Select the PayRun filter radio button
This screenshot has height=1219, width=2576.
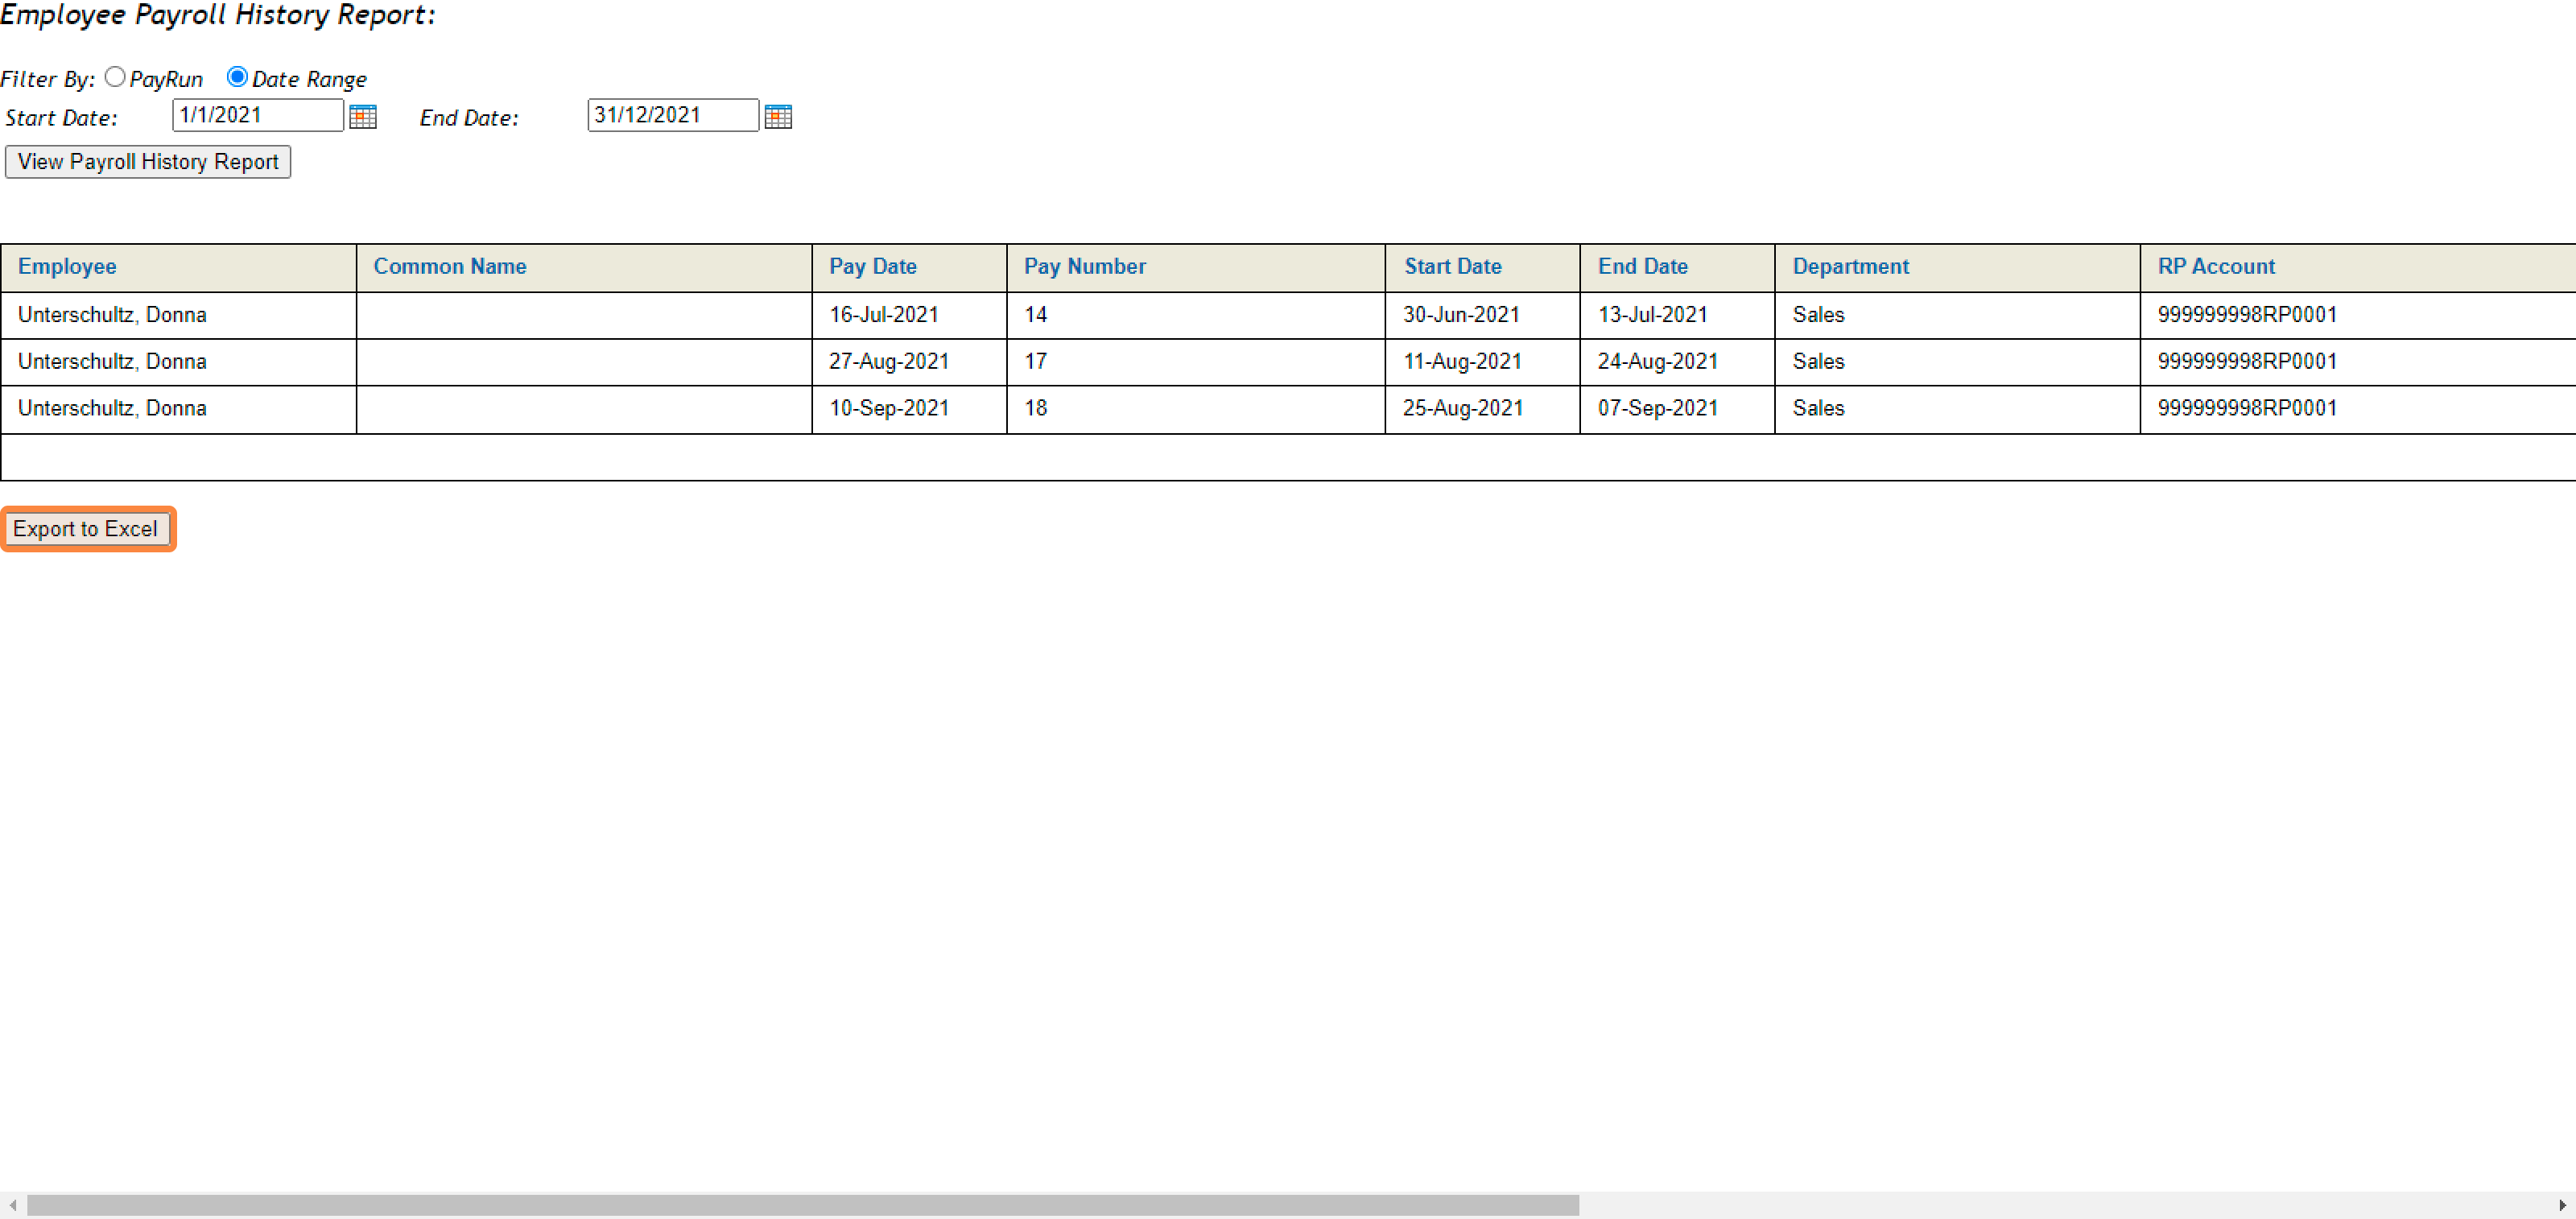point(115,77)
